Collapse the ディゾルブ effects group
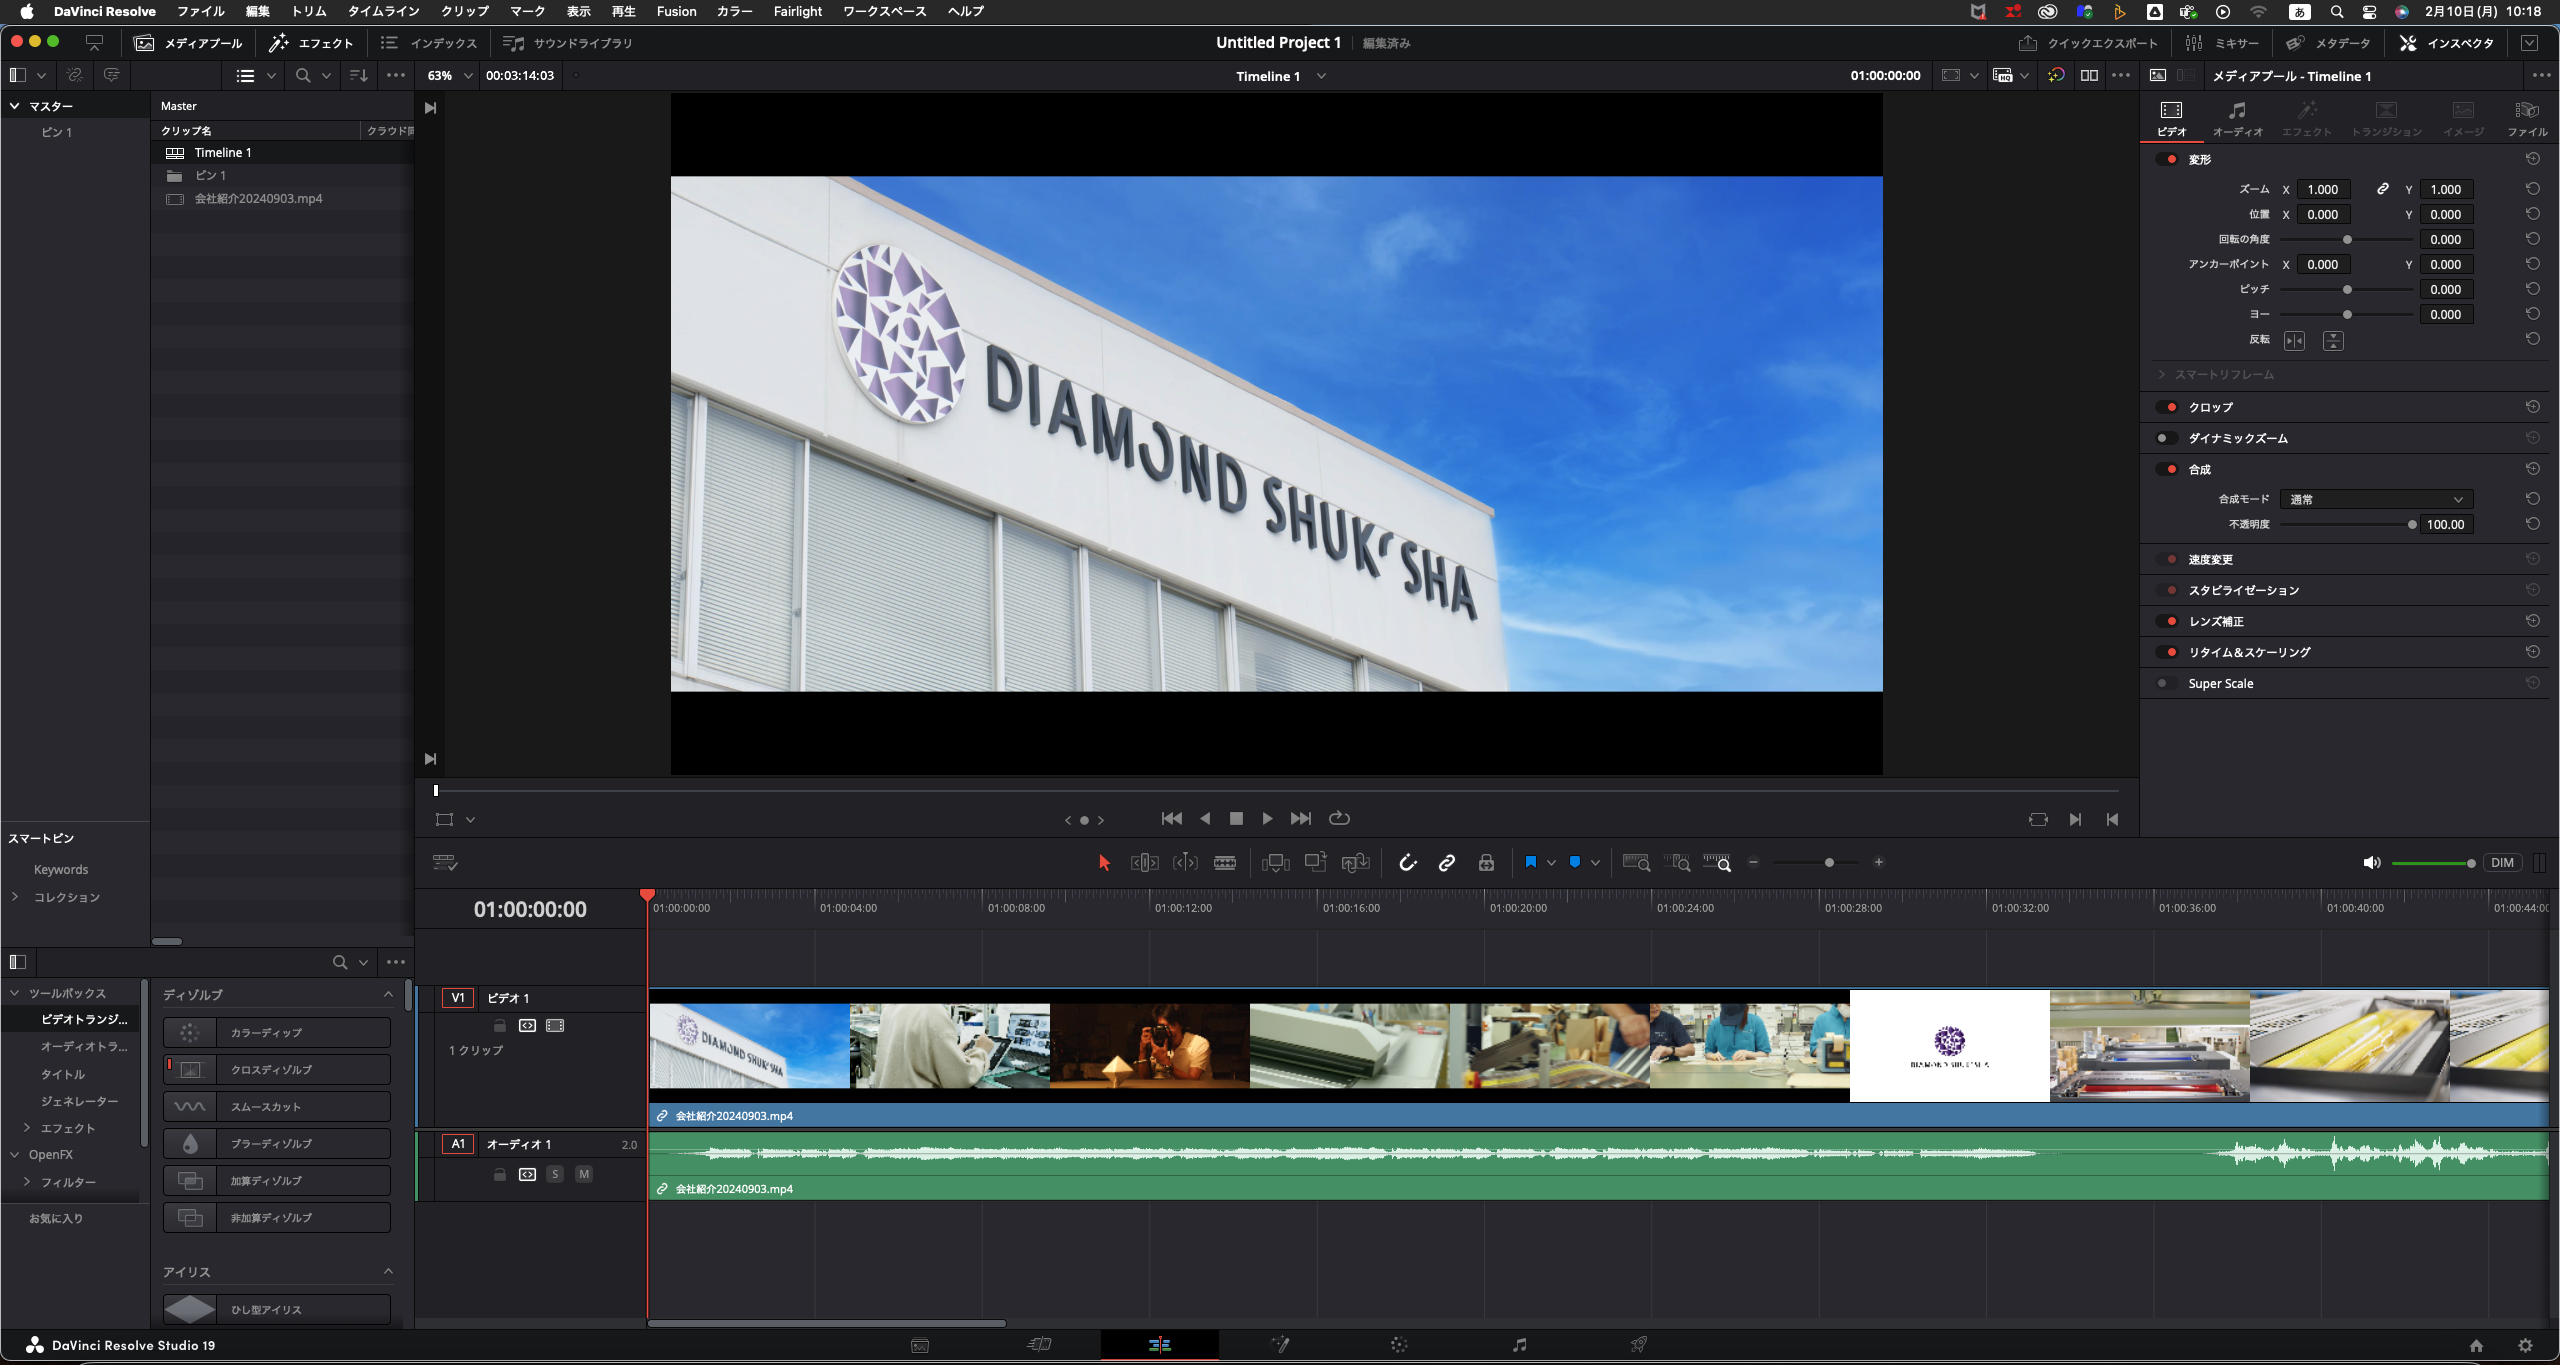The height and width of the screenshot is (1365, 2560). click(388, 995)
